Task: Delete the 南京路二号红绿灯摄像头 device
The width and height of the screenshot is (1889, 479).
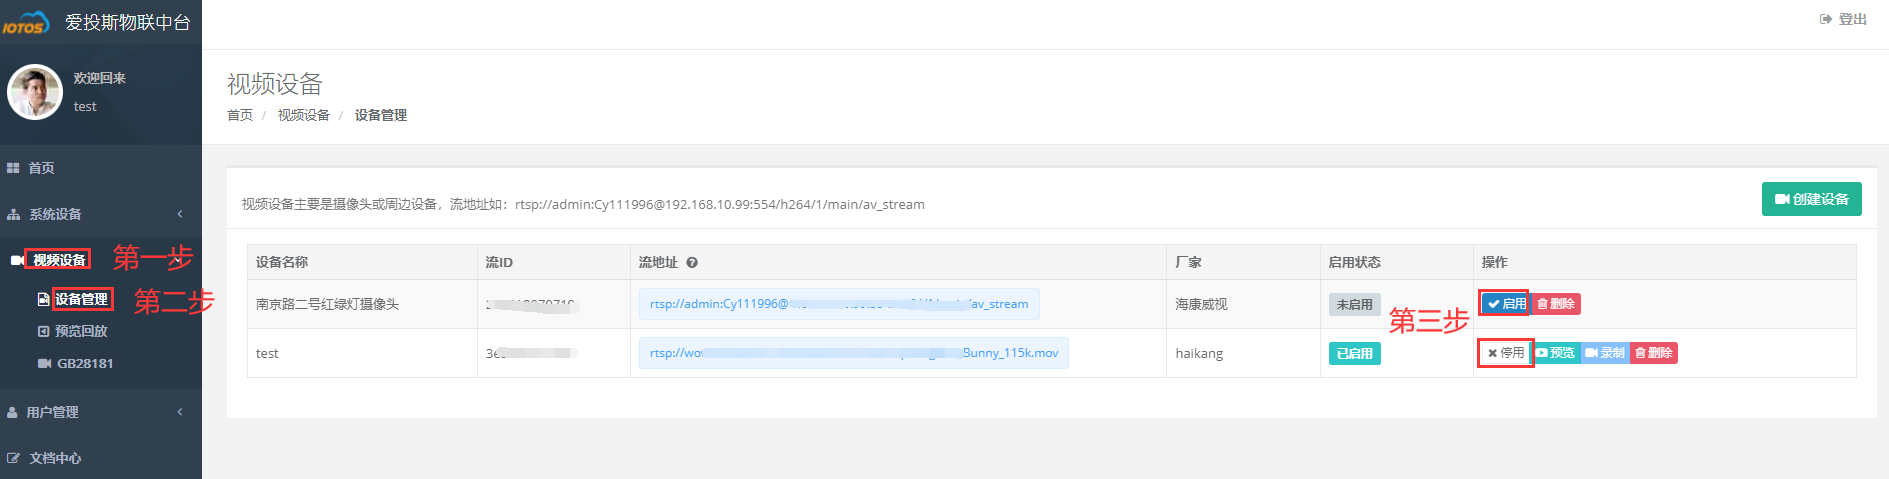Action: pos(1556,304)
